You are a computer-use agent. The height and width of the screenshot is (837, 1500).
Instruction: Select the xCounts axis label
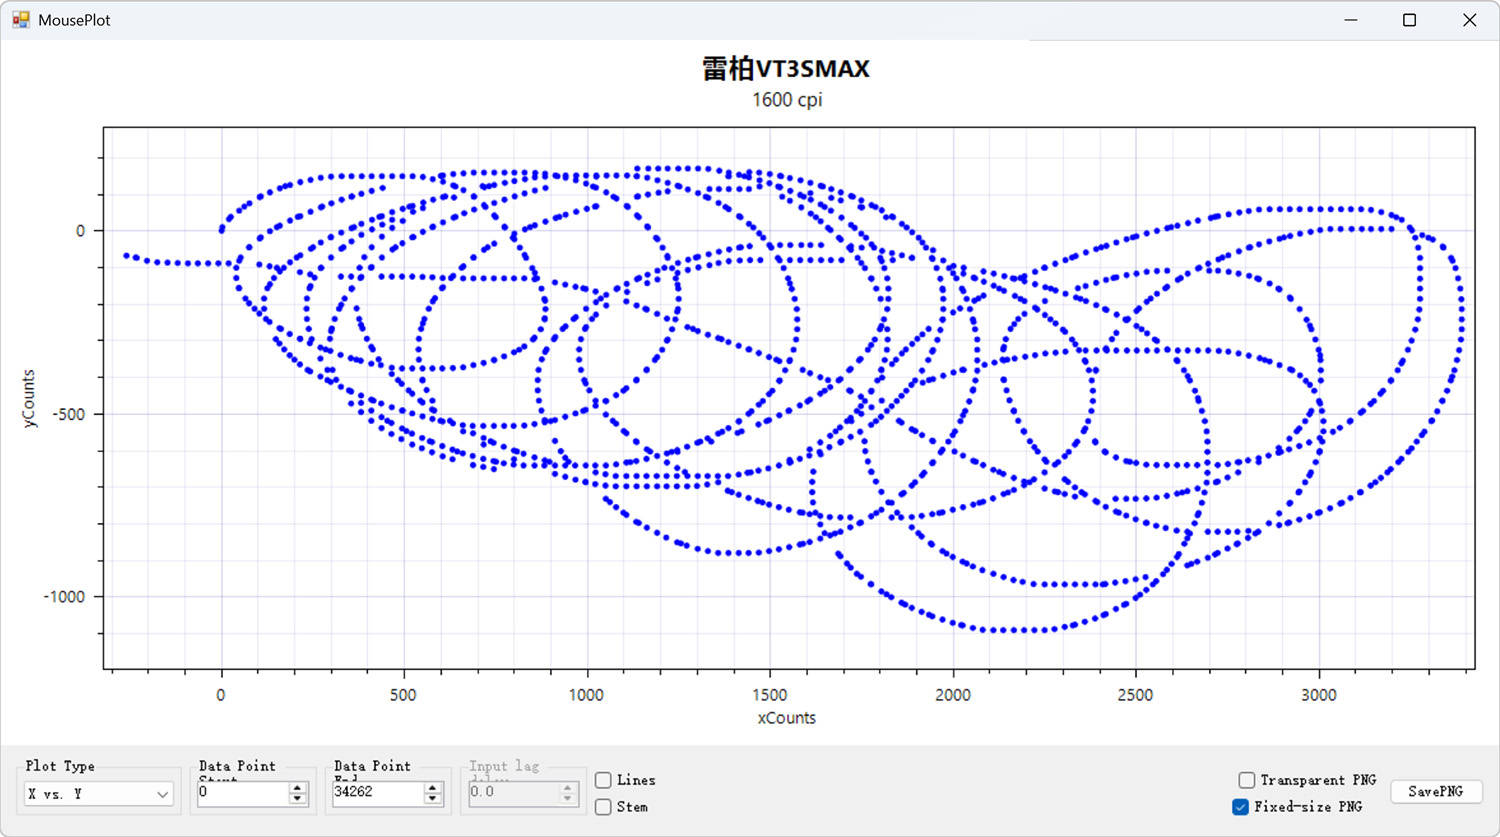(786, 718)
